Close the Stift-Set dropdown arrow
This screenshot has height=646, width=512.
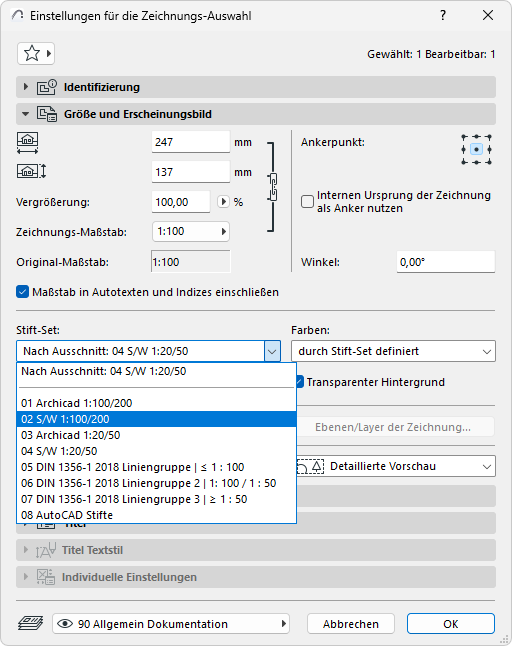(272, 351)
